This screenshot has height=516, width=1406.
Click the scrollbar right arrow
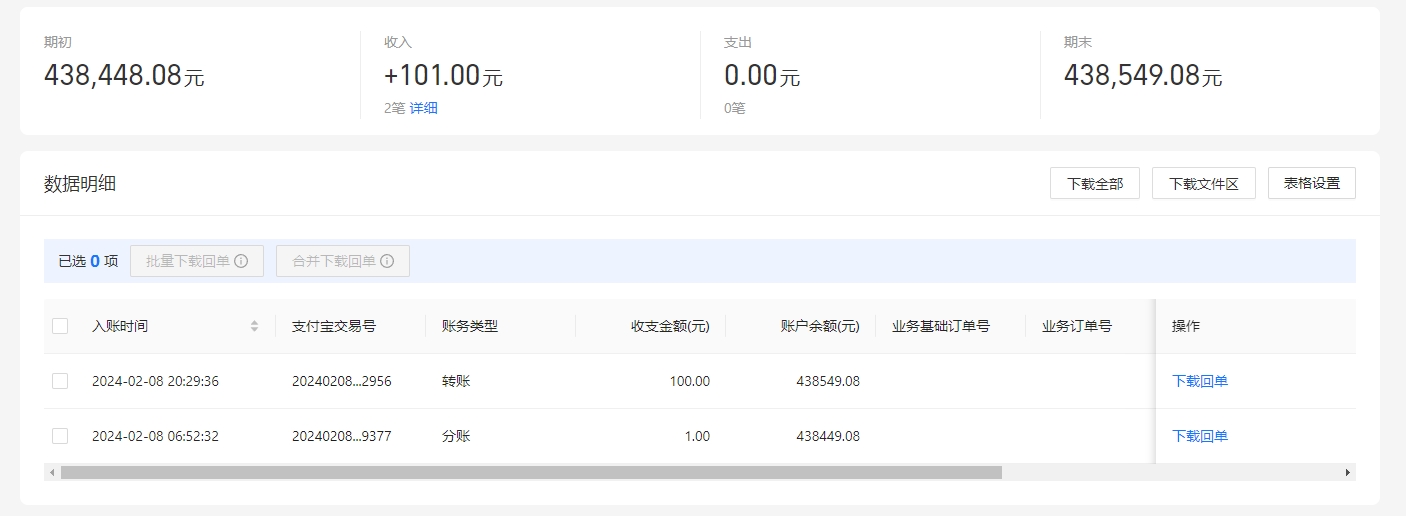[x=1348, y=472]
